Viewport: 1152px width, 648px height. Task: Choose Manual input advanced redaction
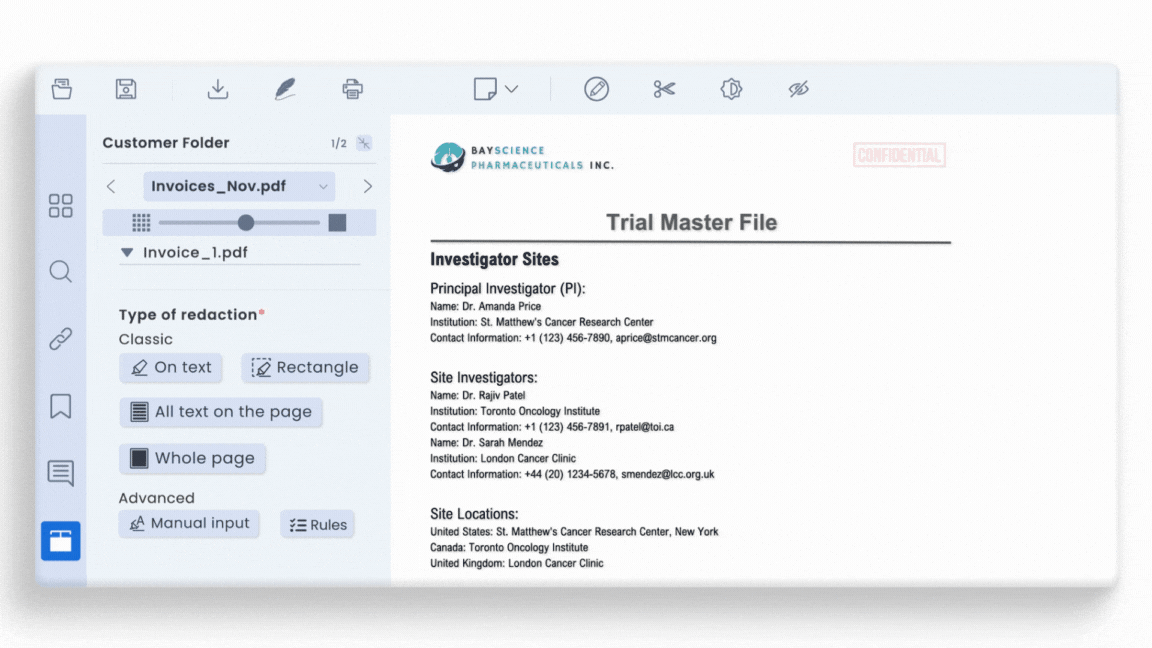(189, 524)
